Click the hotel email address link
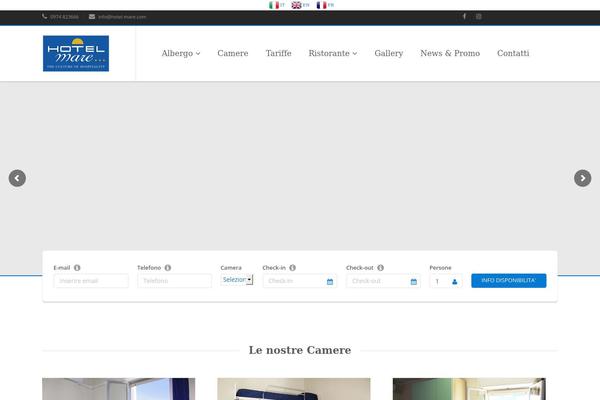This screenshot has height=400, width=600. 122,17
